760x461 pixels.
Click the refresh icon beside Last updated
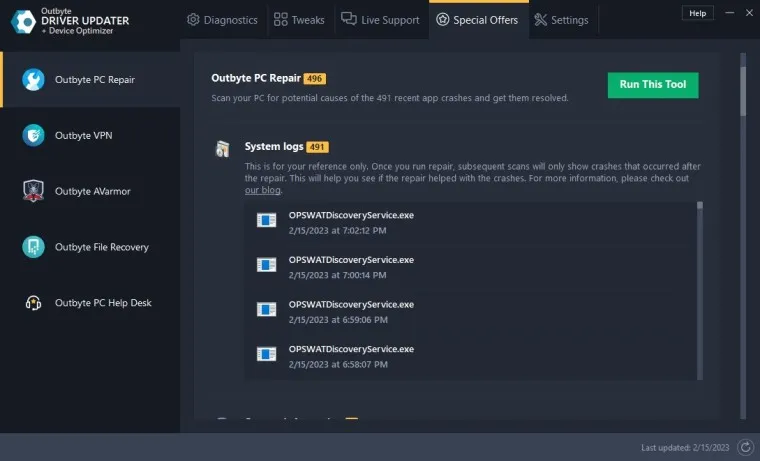[x=745, y=447]
